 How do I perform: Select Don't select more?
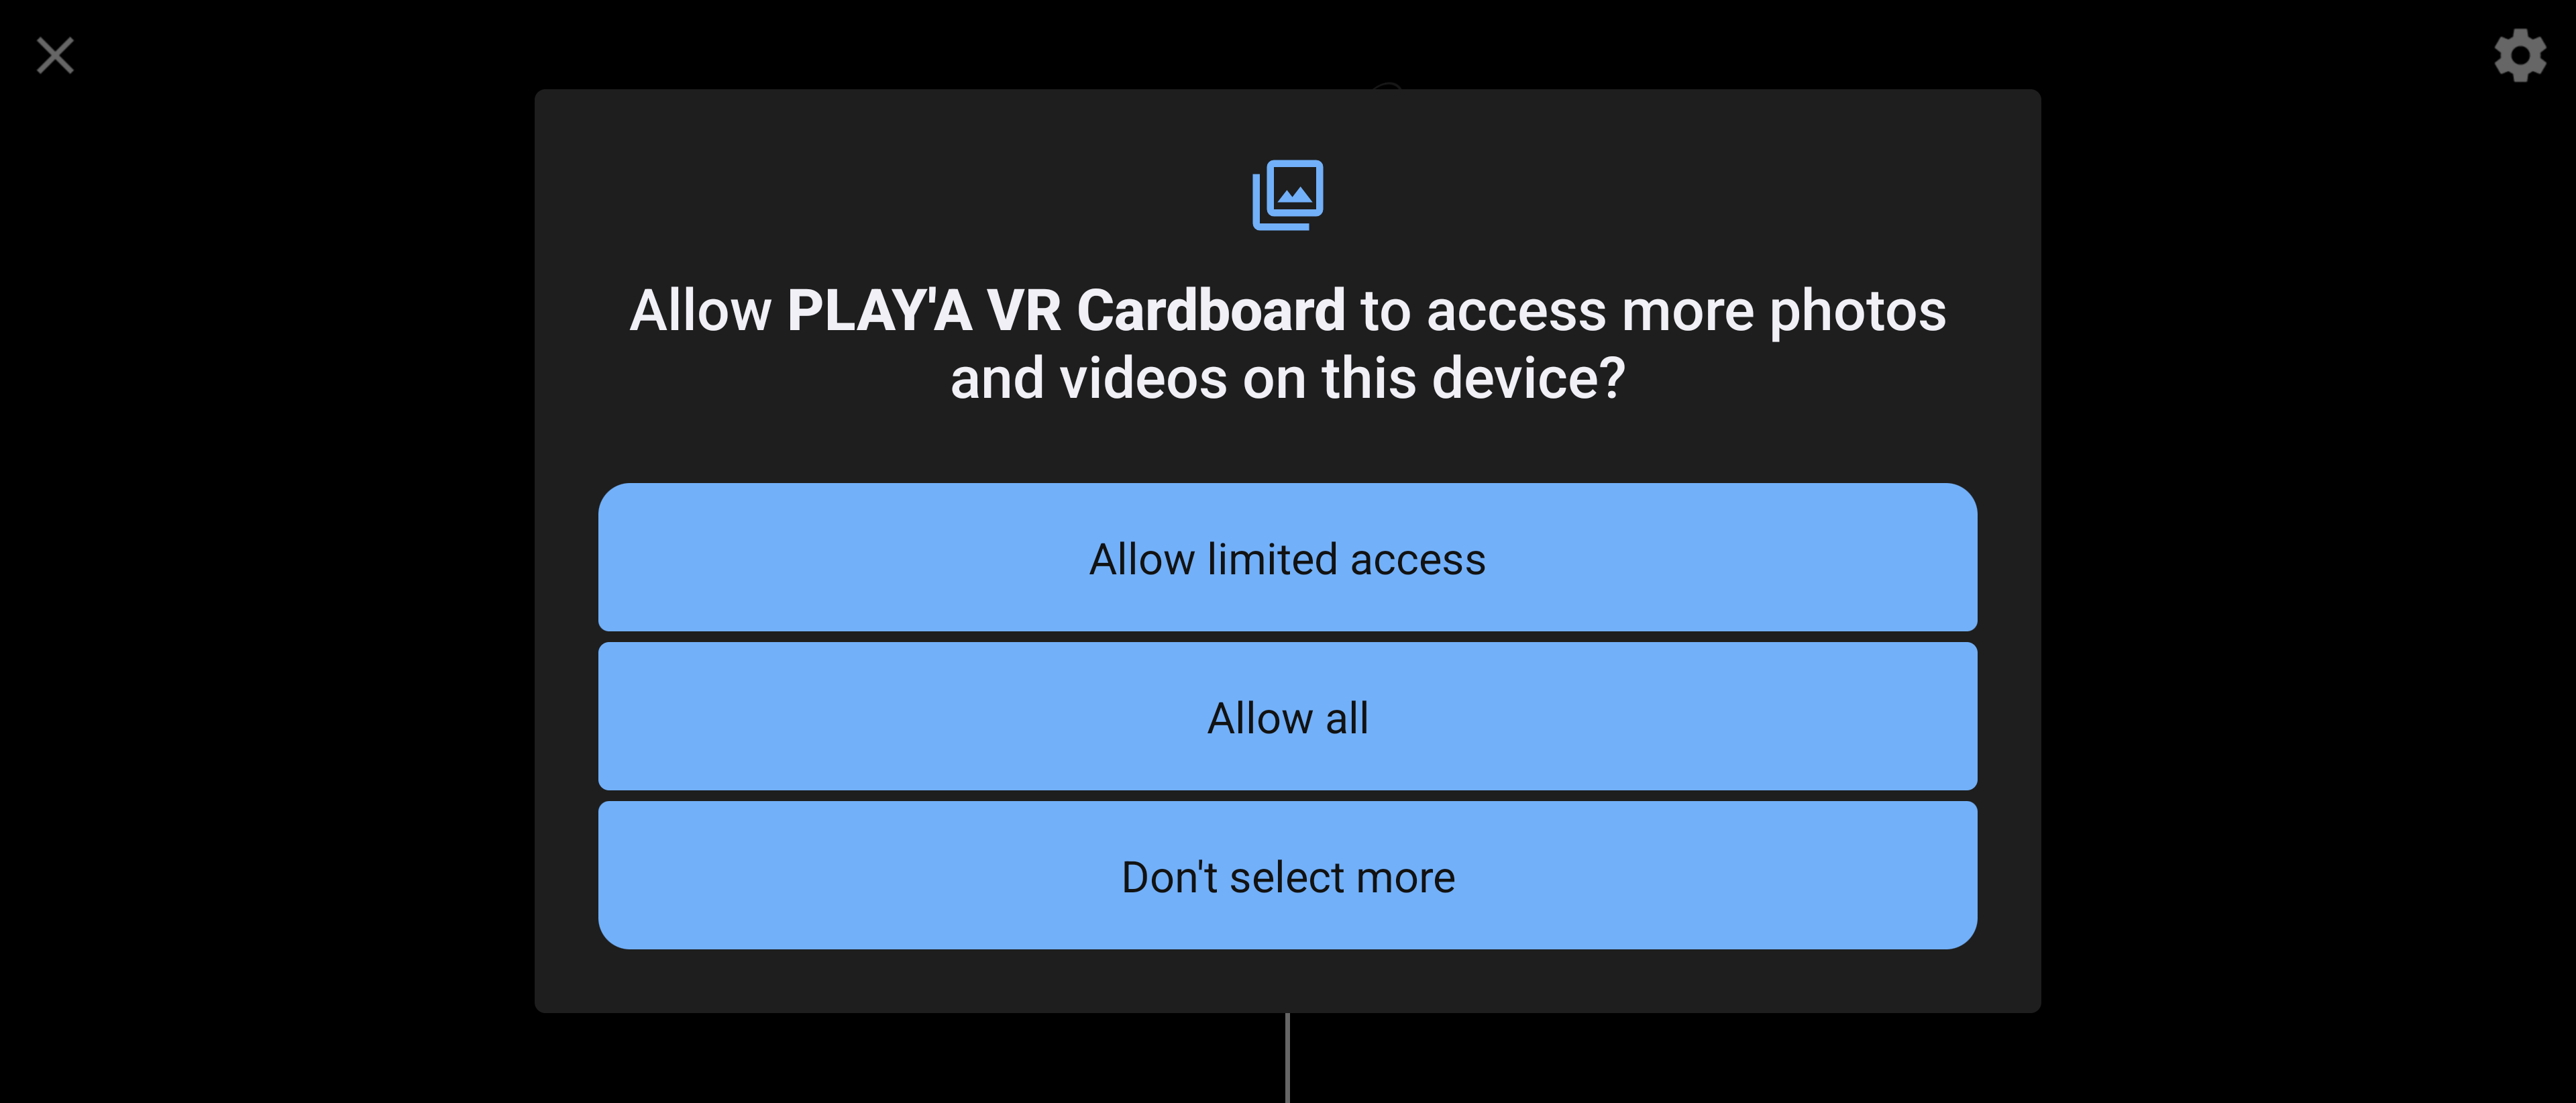(1288, 875)
